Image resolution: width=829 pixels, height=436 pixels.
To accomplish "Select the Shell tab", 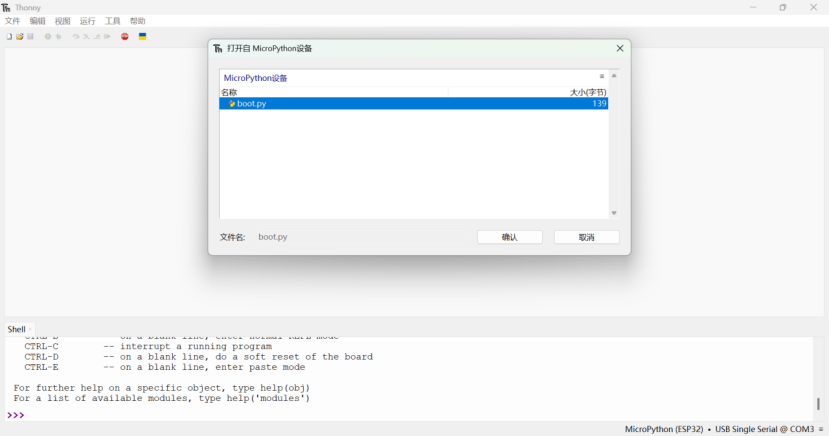I will tap(16, 329).
